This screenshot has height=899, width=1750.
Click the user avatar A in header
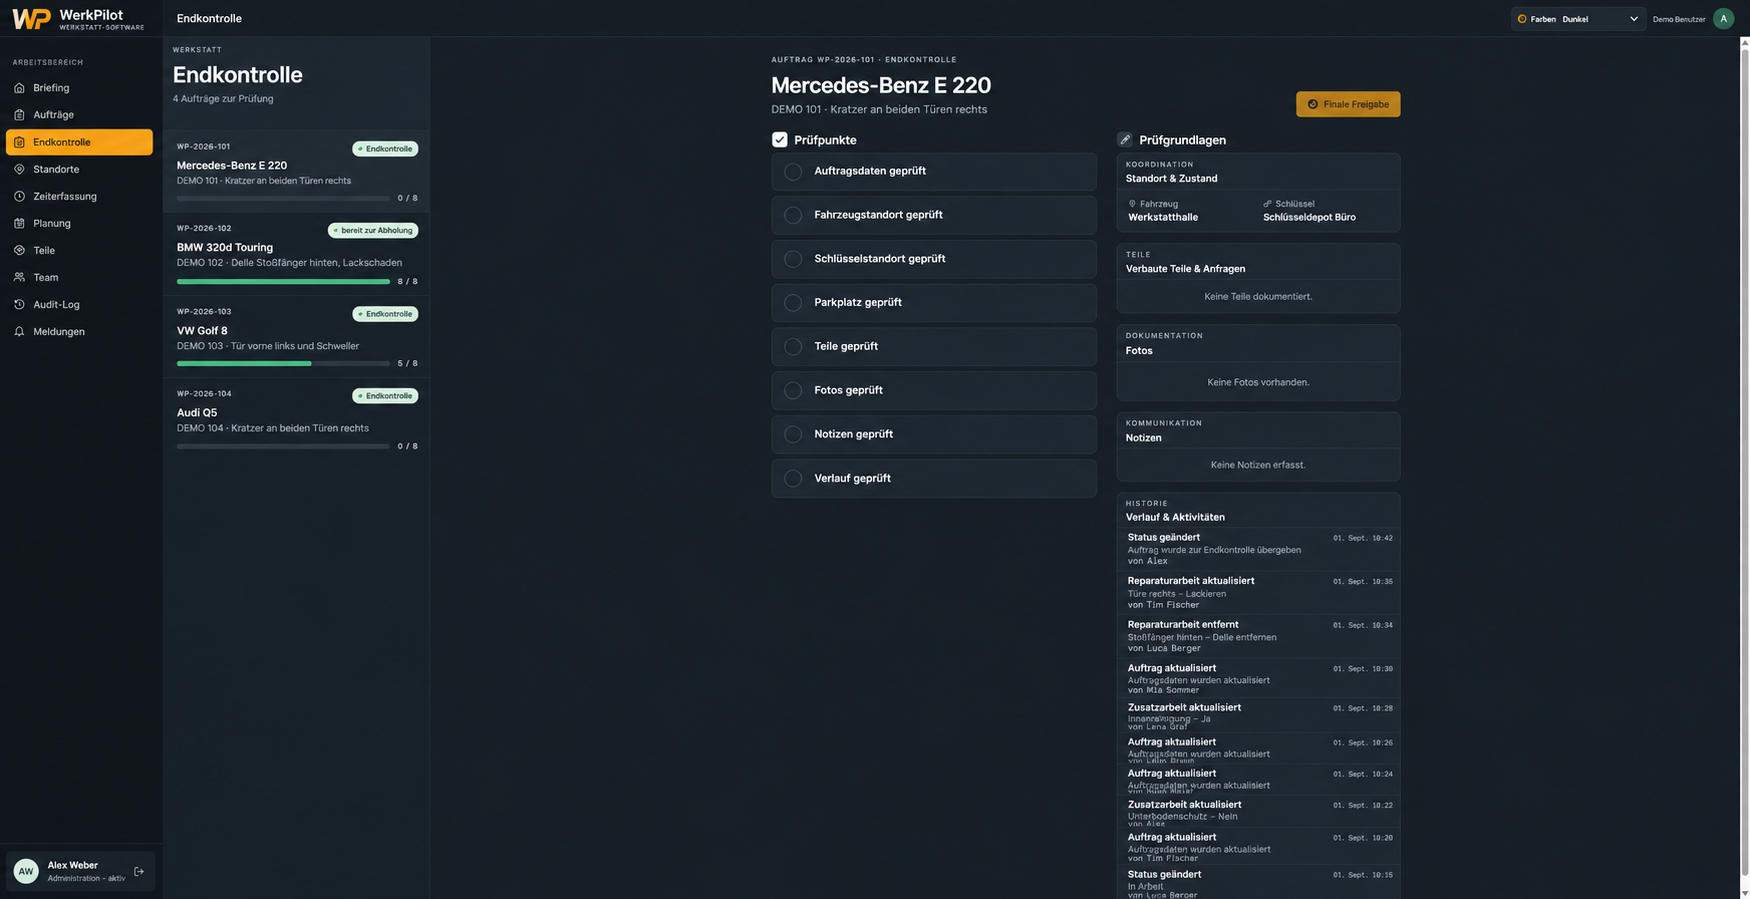pos(1723,19)
